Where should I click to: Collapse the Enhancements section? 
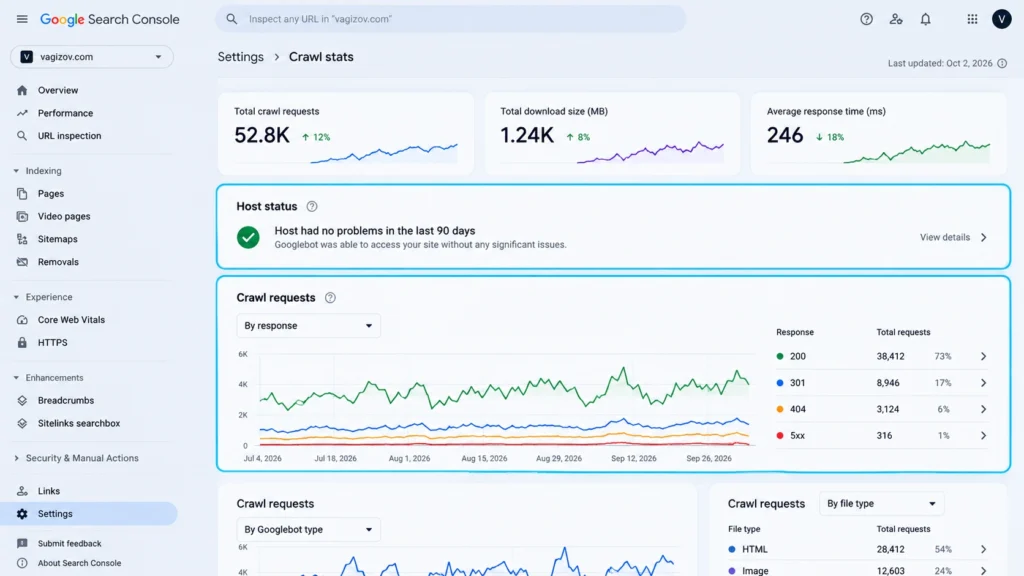click(16, 378)
